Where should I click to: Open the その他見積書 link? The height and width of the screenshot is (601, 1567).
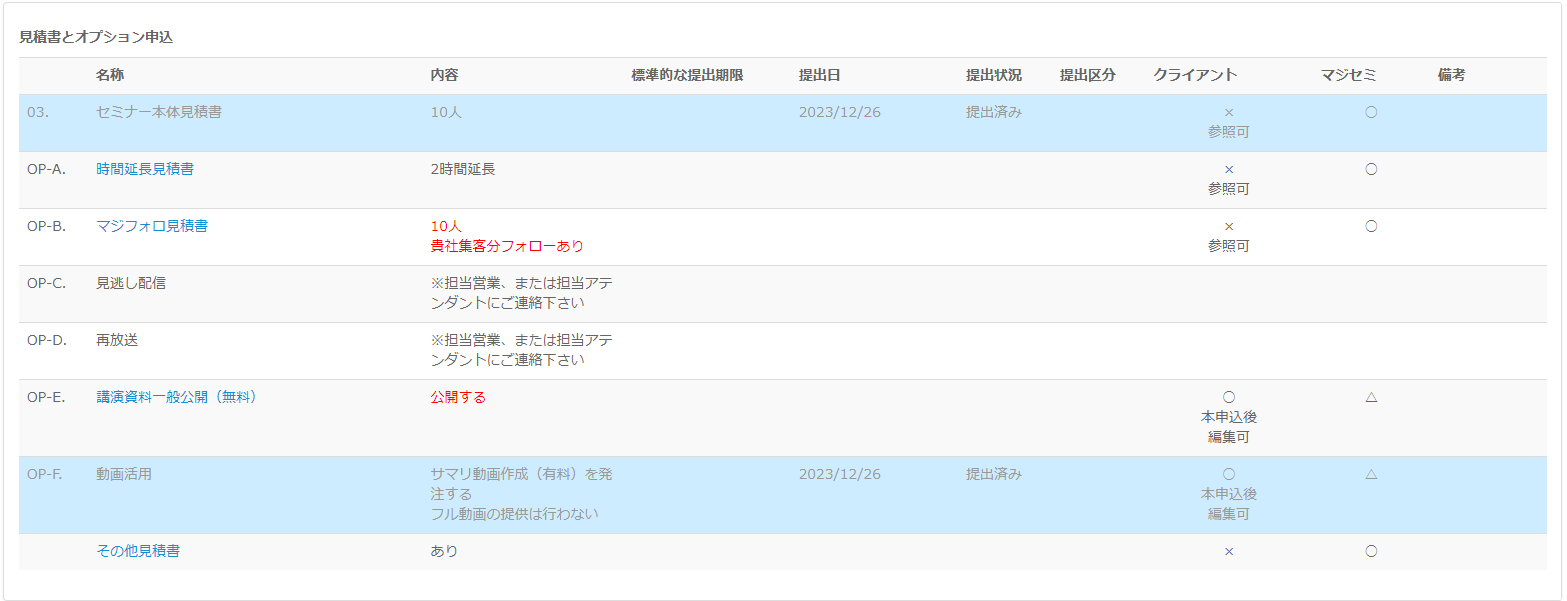click(x=138, y=551)
